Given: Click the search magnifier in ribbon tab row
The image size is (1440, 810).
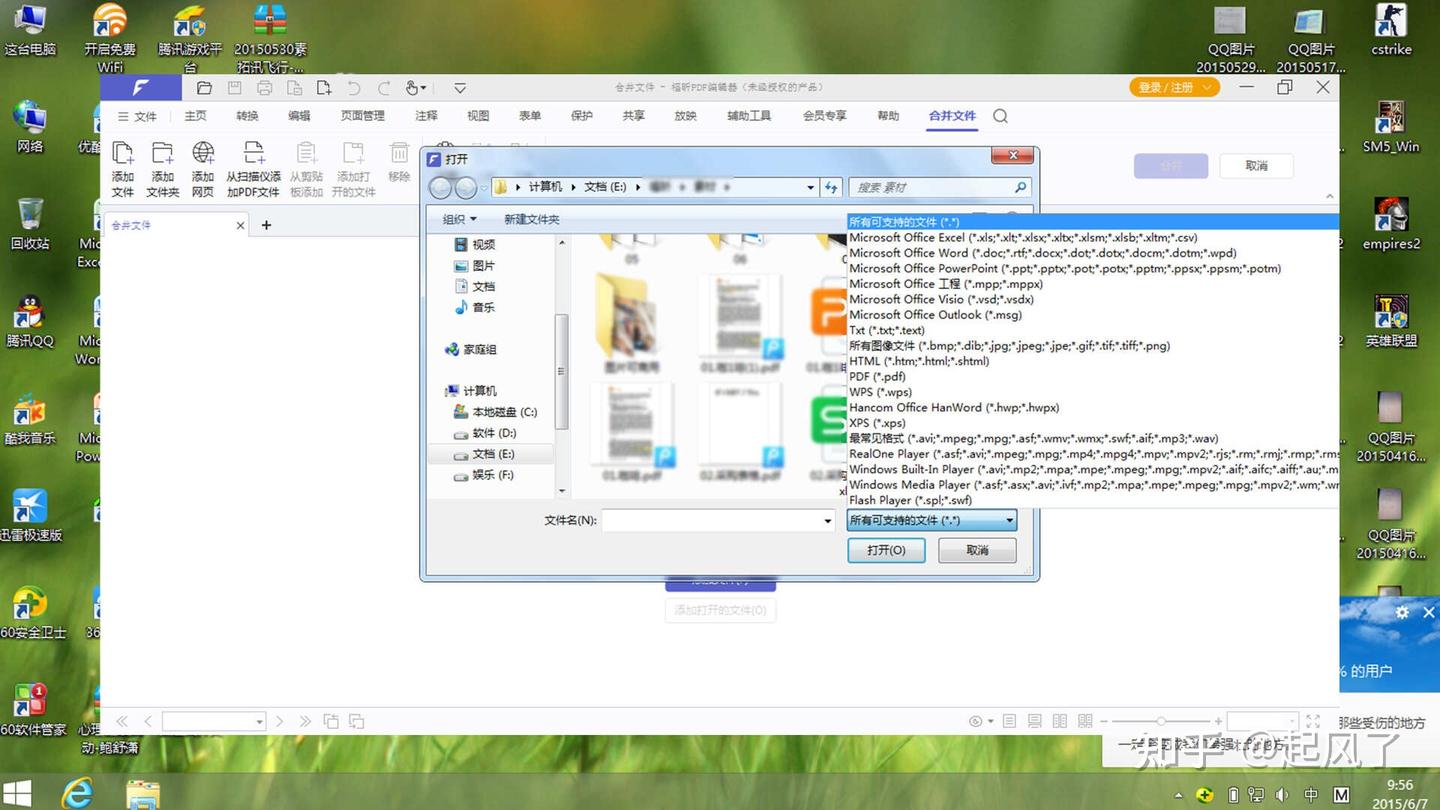Looking at the screenshot, I should 1000,116.
